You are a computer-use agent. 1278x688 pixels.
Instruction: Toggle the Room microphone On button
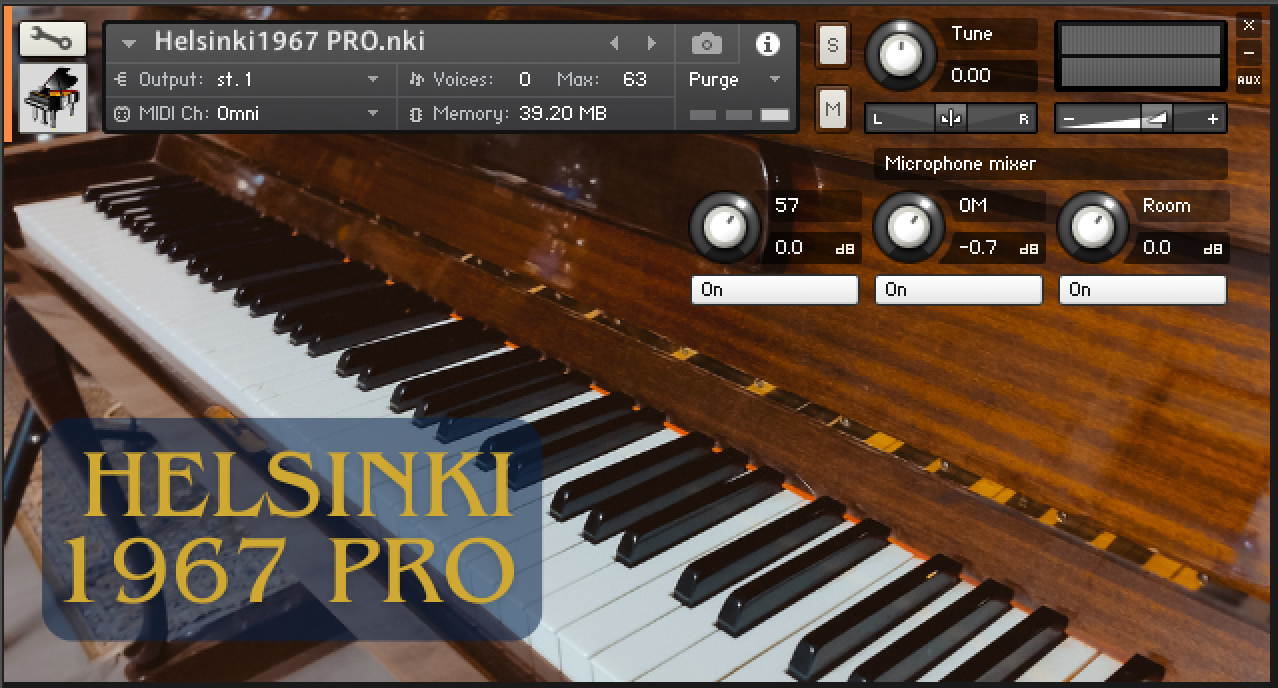coord(1142,290)
